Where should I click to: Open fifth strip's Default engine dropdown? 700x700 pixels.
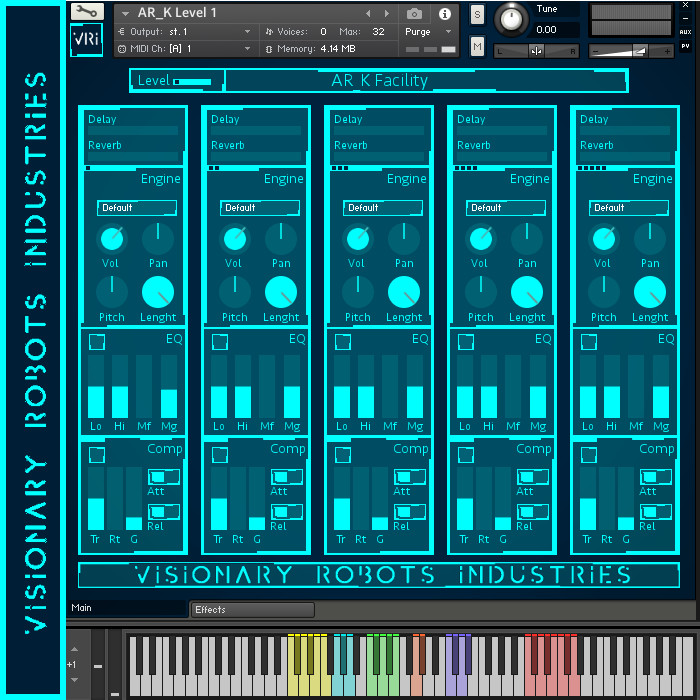629,208
